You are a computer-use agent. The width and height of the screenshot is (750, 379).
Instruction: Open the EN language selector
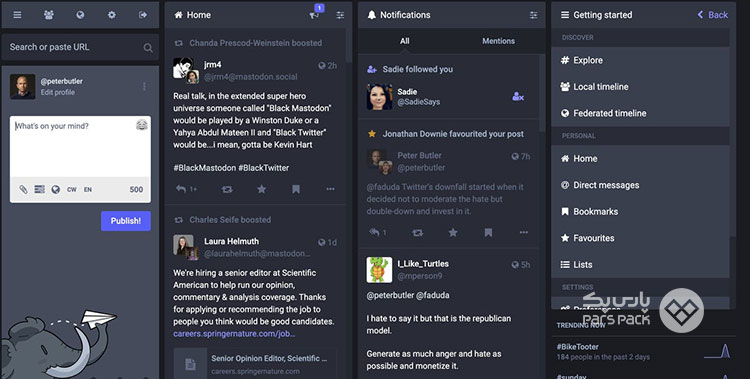click(88, 190)
